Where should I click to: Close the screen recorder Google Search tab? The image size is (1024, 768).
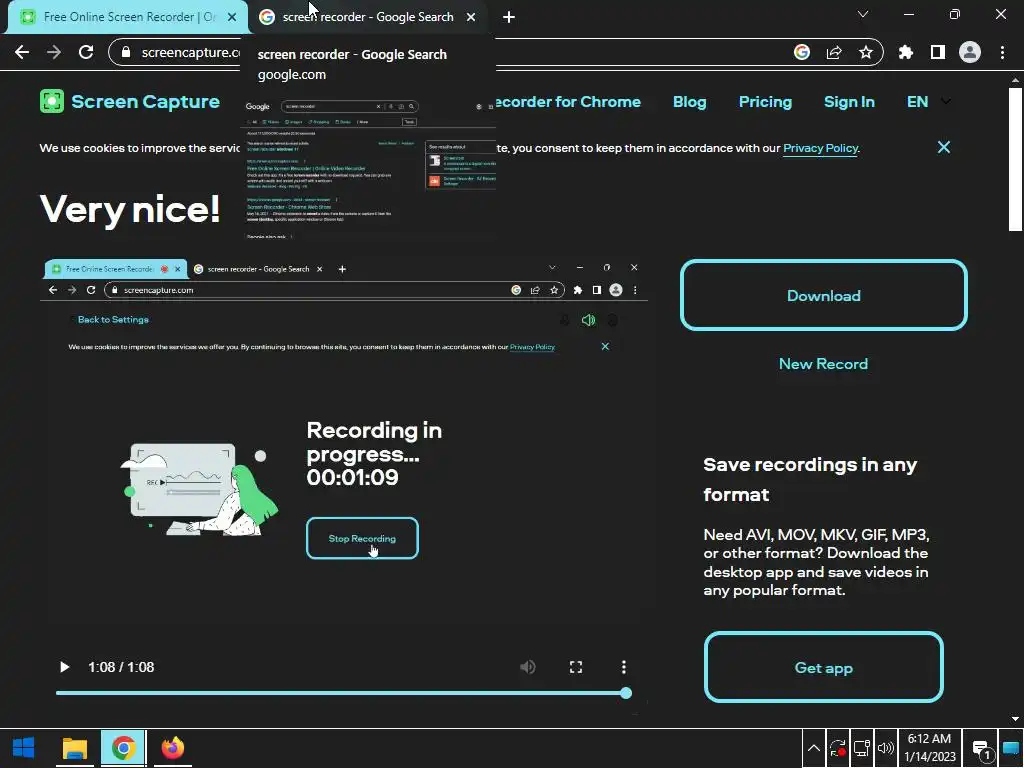click(x=471, y=17)
